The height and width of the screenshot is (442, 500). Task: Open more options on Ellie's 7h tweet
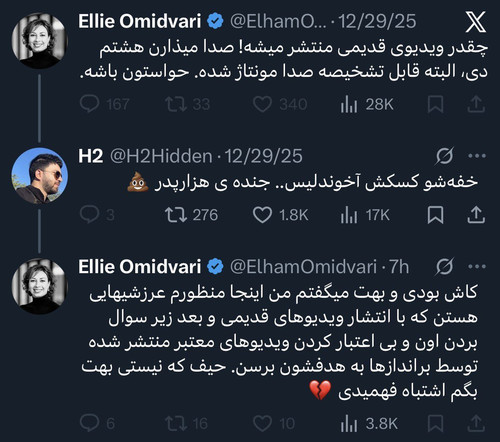click(477, 266)
